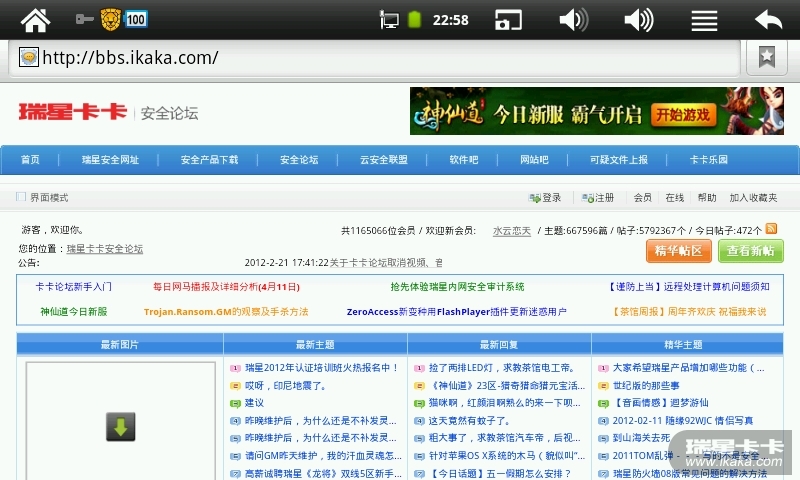Toggle the 界面模式 checkbox
The width and height of the screenshot is (800, 480).
[21, 196]
